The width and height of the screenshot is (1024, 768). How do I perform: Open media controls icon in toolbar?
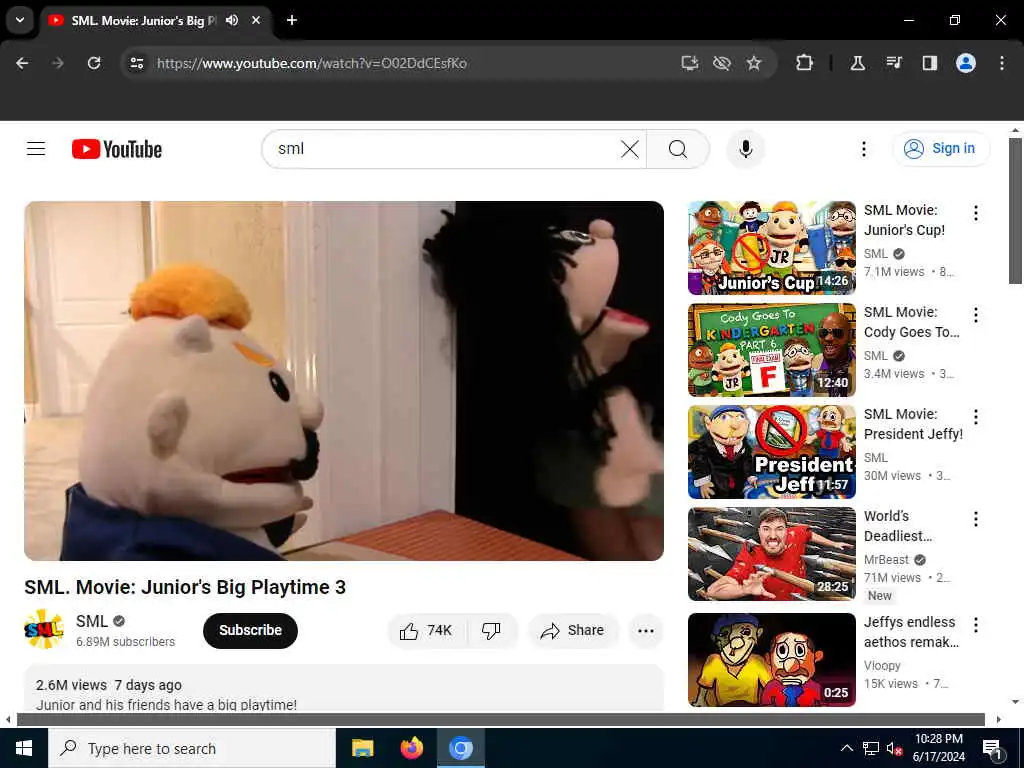coord(893,63)
